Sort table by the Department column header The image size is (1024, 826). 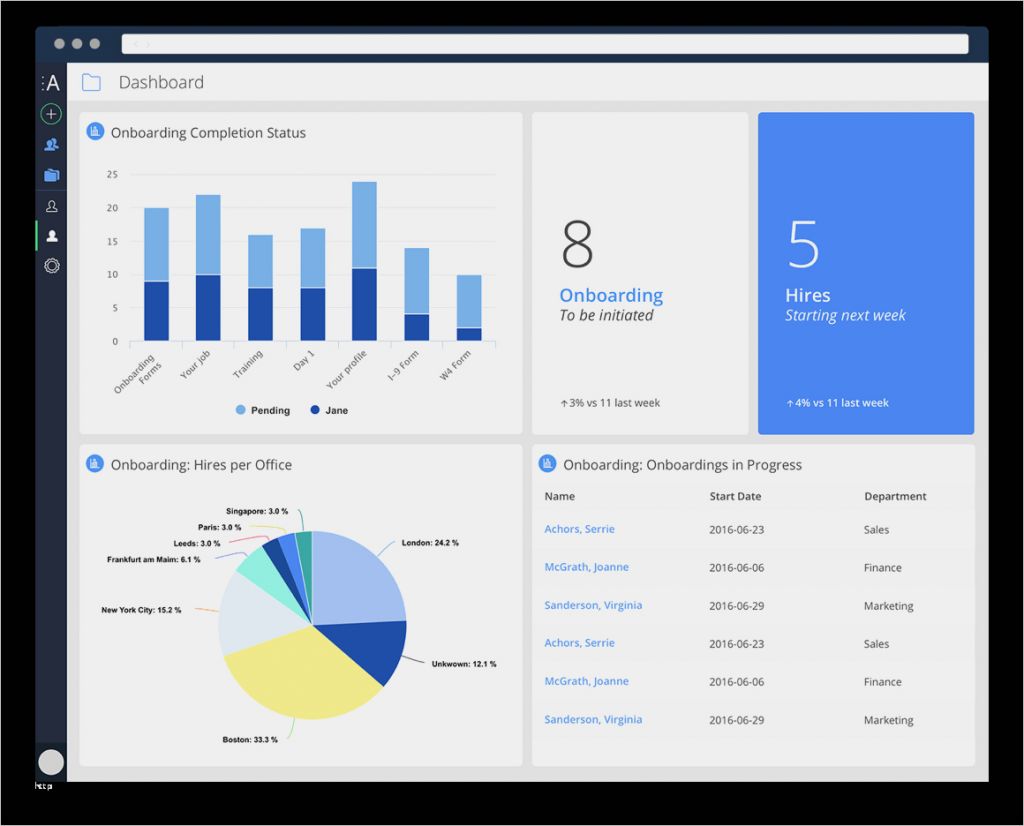(x=895, y=496)
